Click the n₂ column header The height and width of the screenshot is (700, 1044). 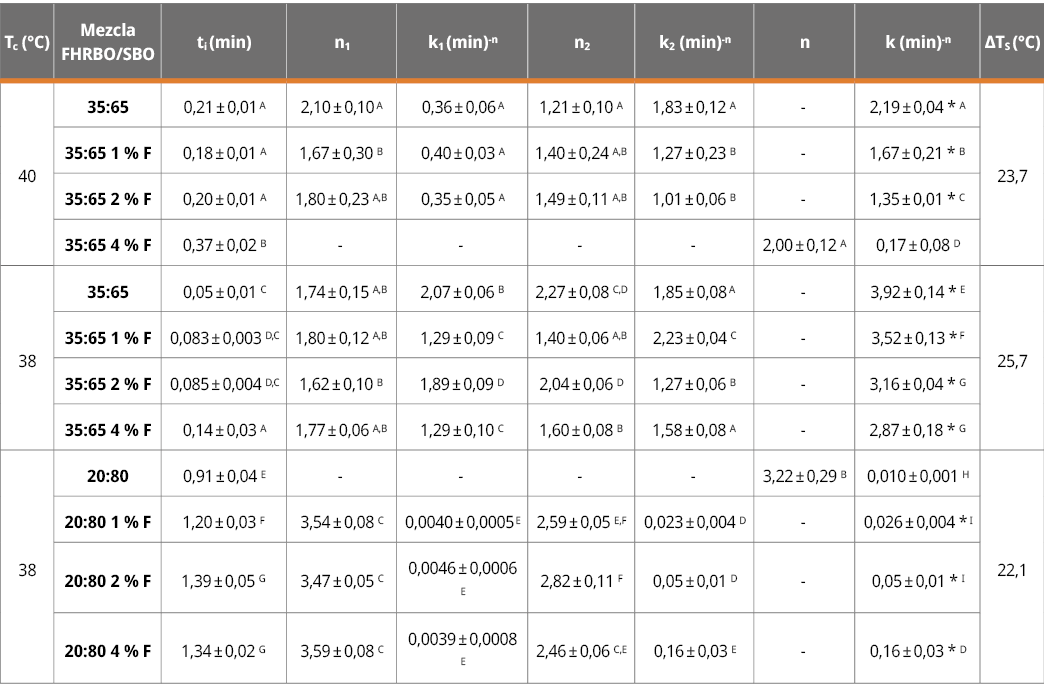(581, 43)
